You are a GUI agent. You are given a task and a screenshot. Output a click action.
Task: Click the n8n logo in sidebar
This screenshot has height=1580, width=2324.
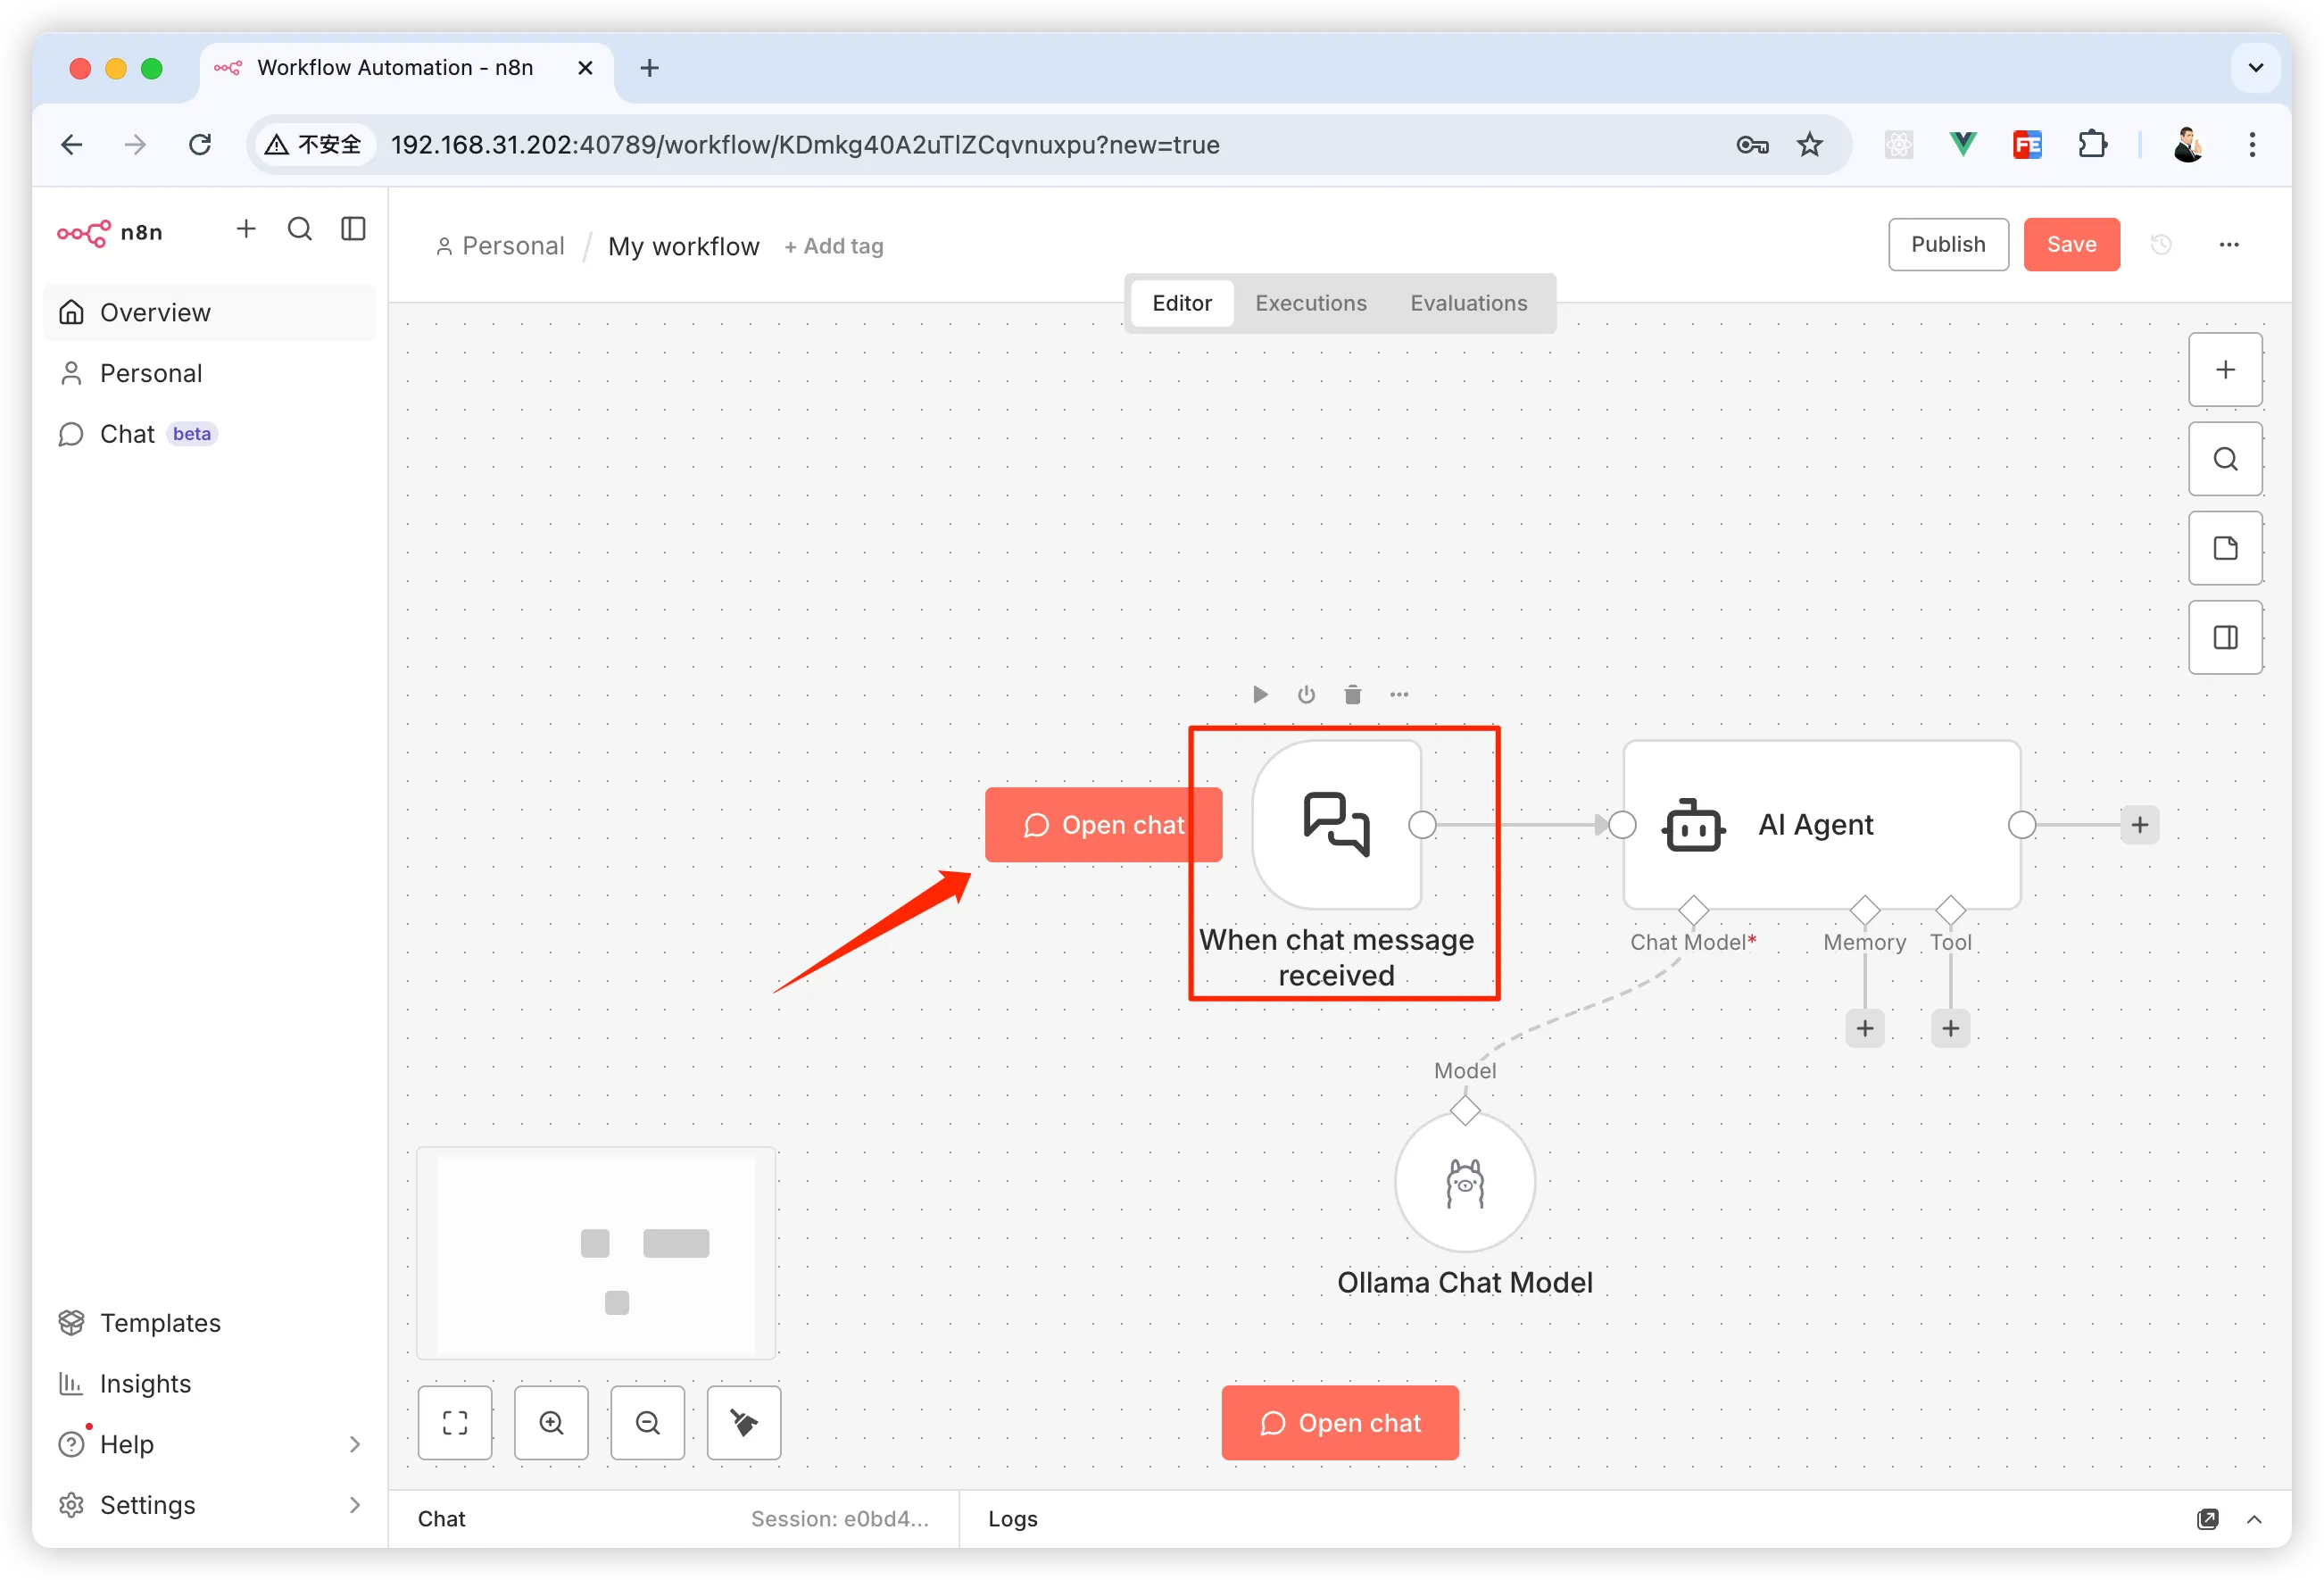click(x=109, y=232)
